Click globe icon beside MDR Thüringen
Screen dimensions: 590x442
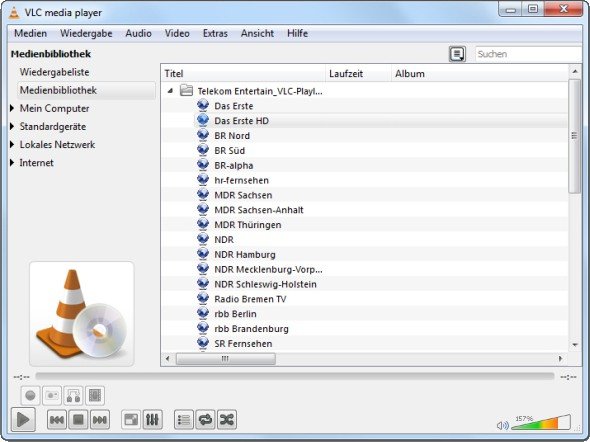point(203,224)
